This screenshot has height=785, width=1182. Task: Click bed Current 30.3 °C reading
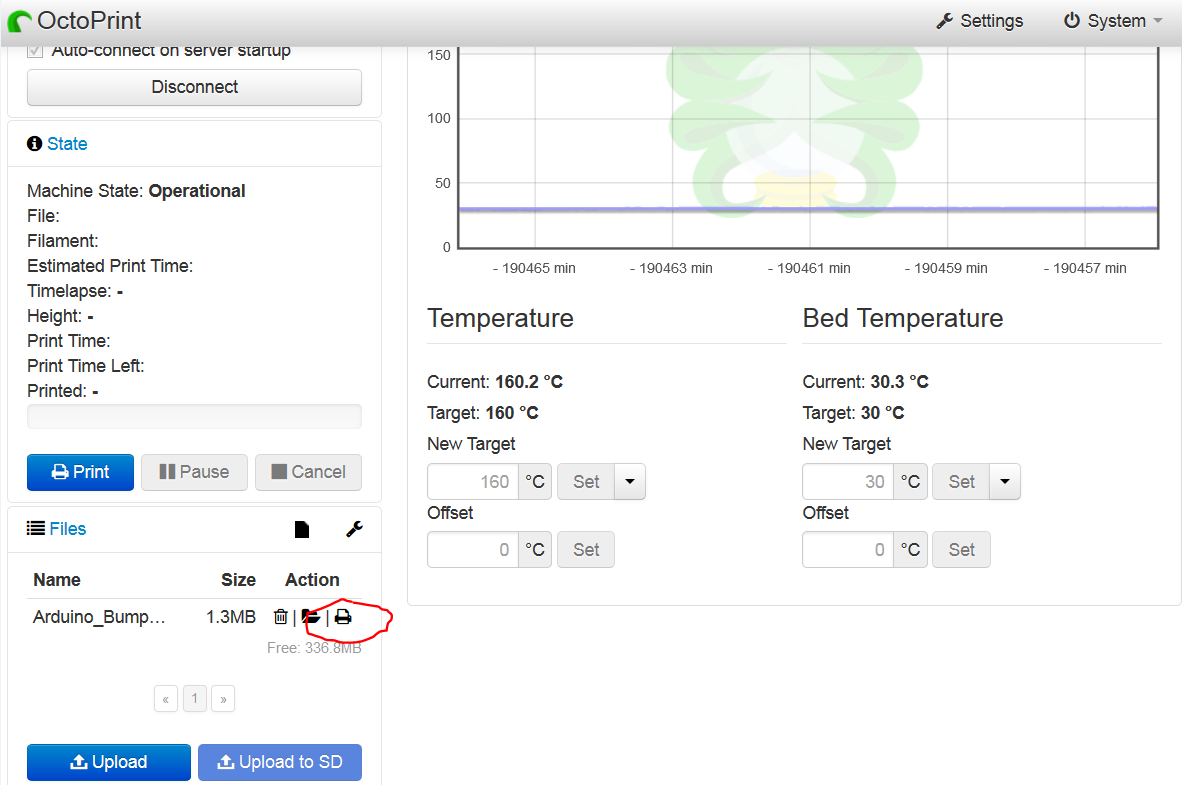865,382
